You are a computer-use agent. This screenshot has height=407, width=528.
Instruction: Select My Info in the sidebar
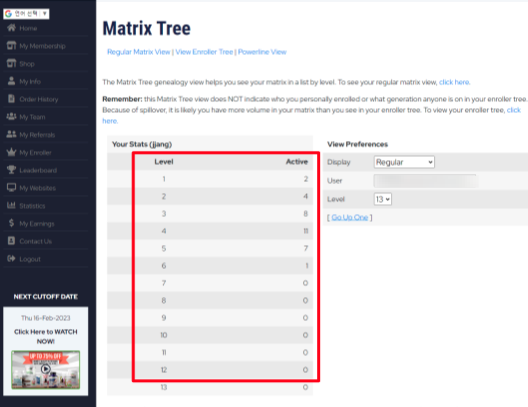click(30, 82)
